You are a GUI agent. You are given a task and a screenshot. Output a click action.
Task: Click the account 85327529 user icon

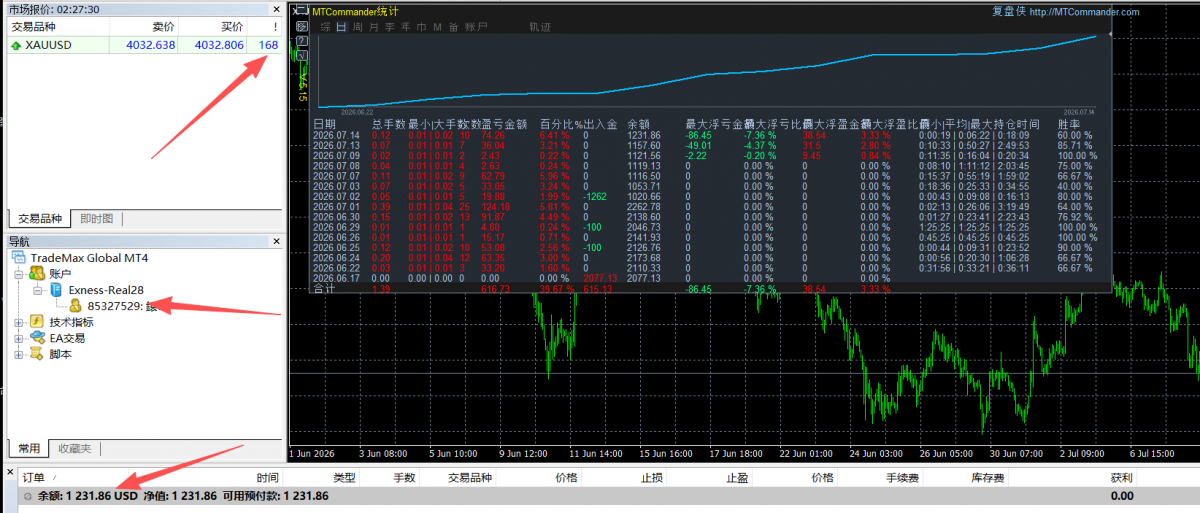[76, 306]
